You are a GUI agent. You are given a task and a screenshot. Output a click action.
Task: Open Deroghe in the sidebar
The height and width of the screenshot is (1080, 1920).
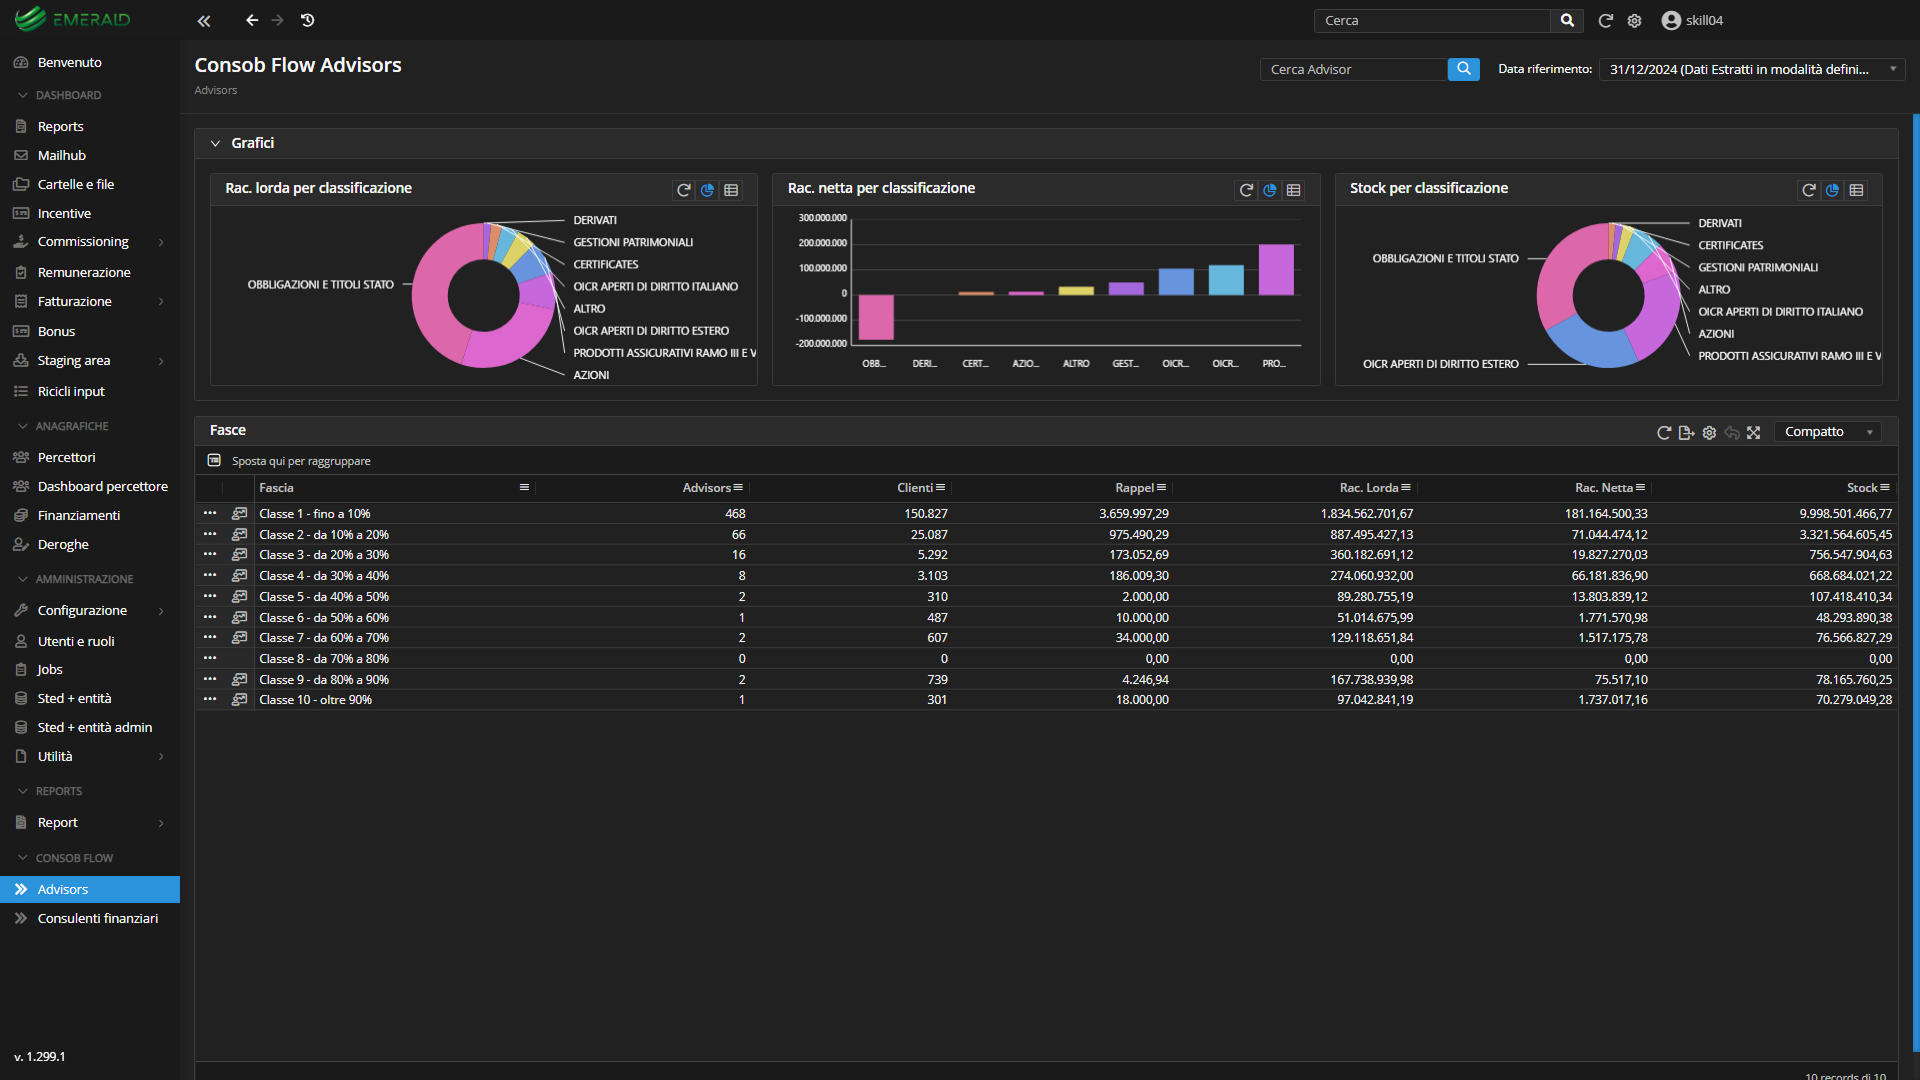[63, 544]
